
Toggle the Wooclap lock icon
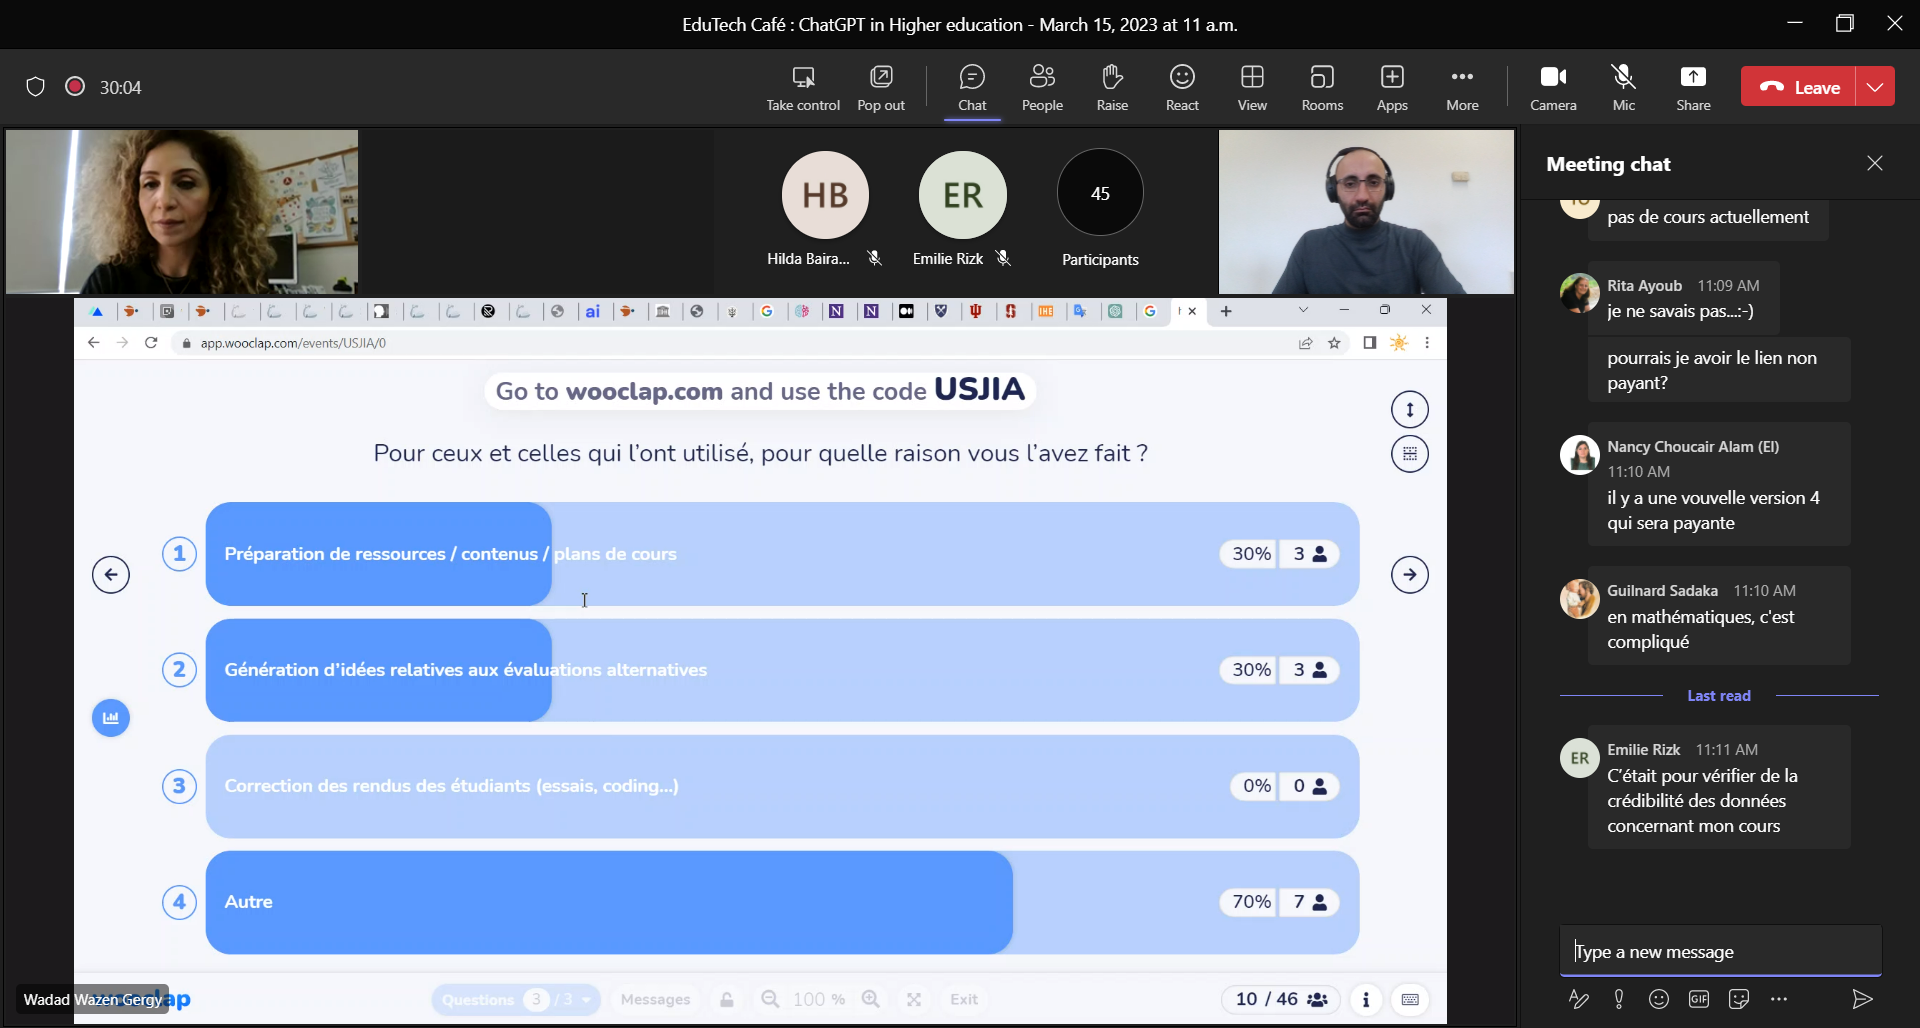coord(727,999)
